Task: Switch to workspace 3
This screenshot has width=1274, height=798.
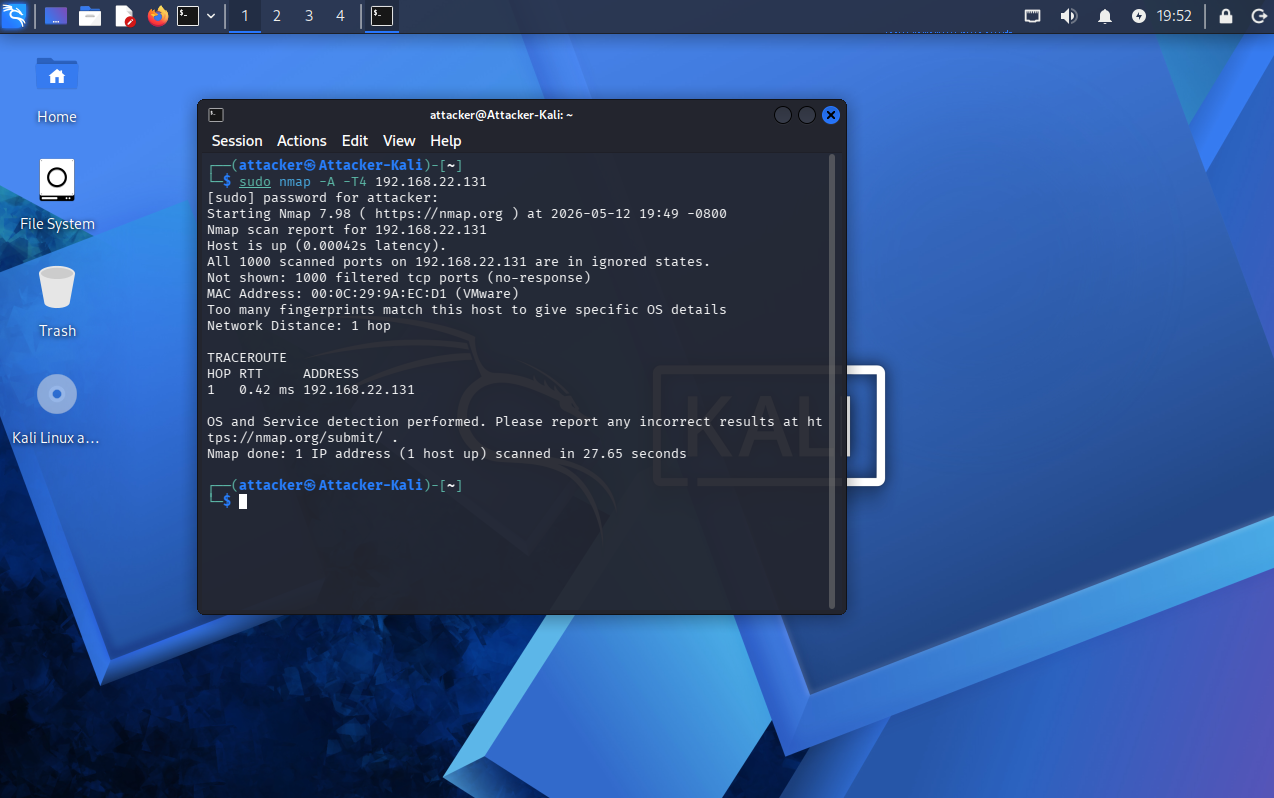Action: tap(309, 16)
